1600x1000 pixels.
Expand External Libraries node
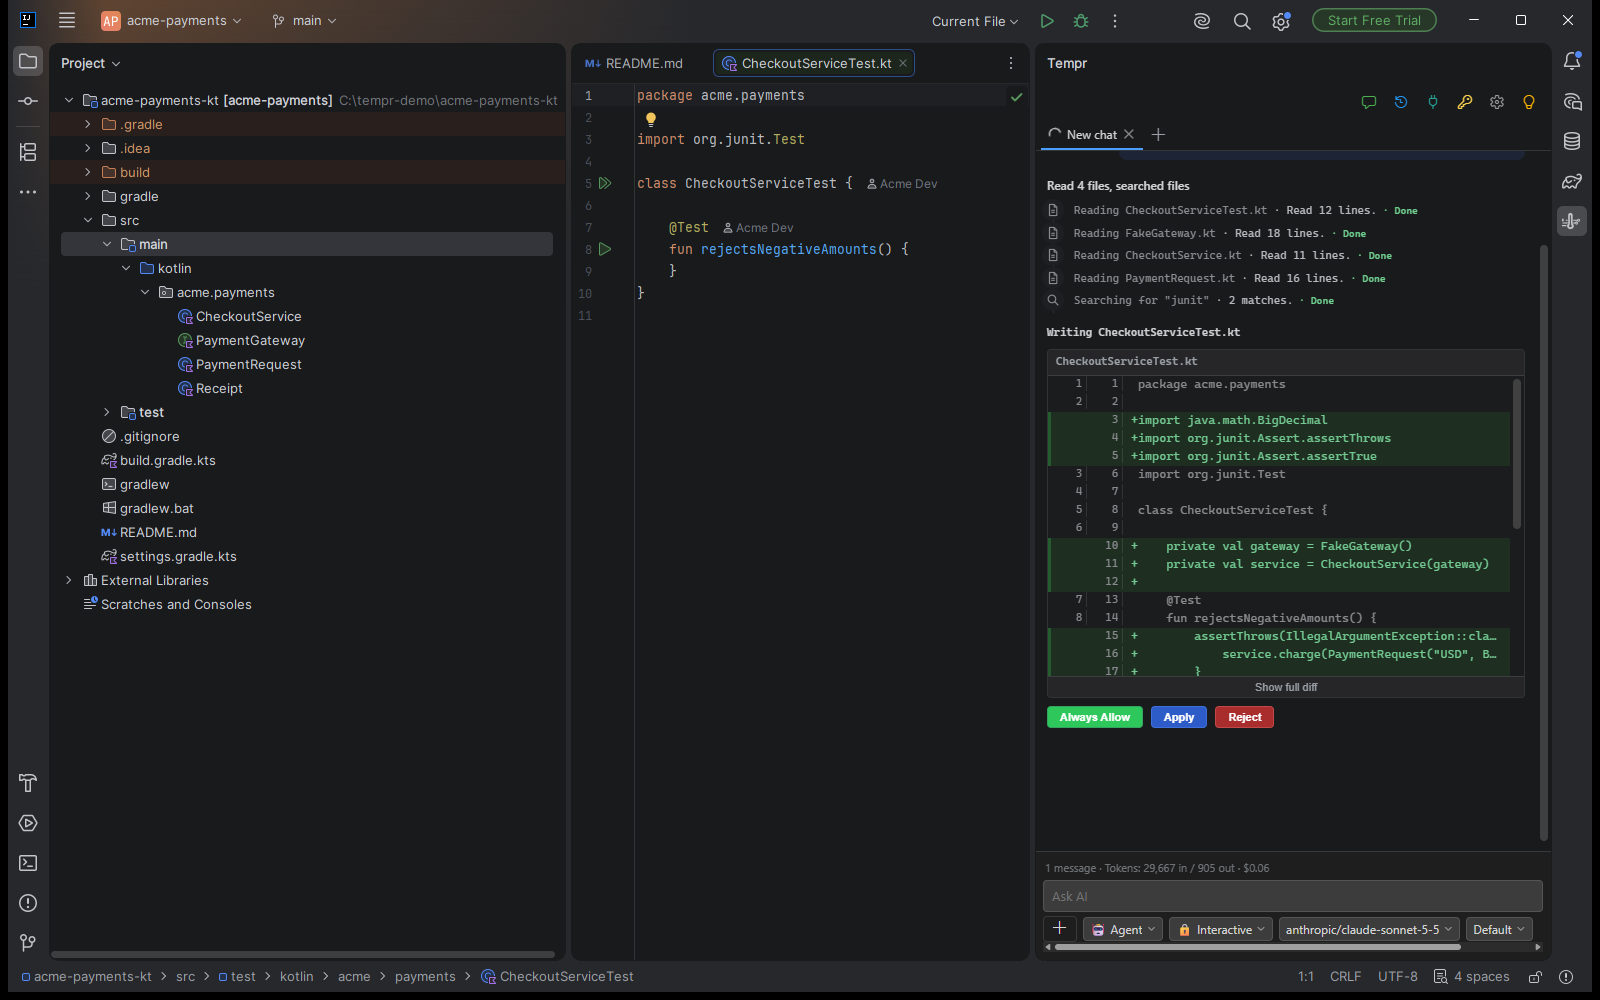click(69, 580)
